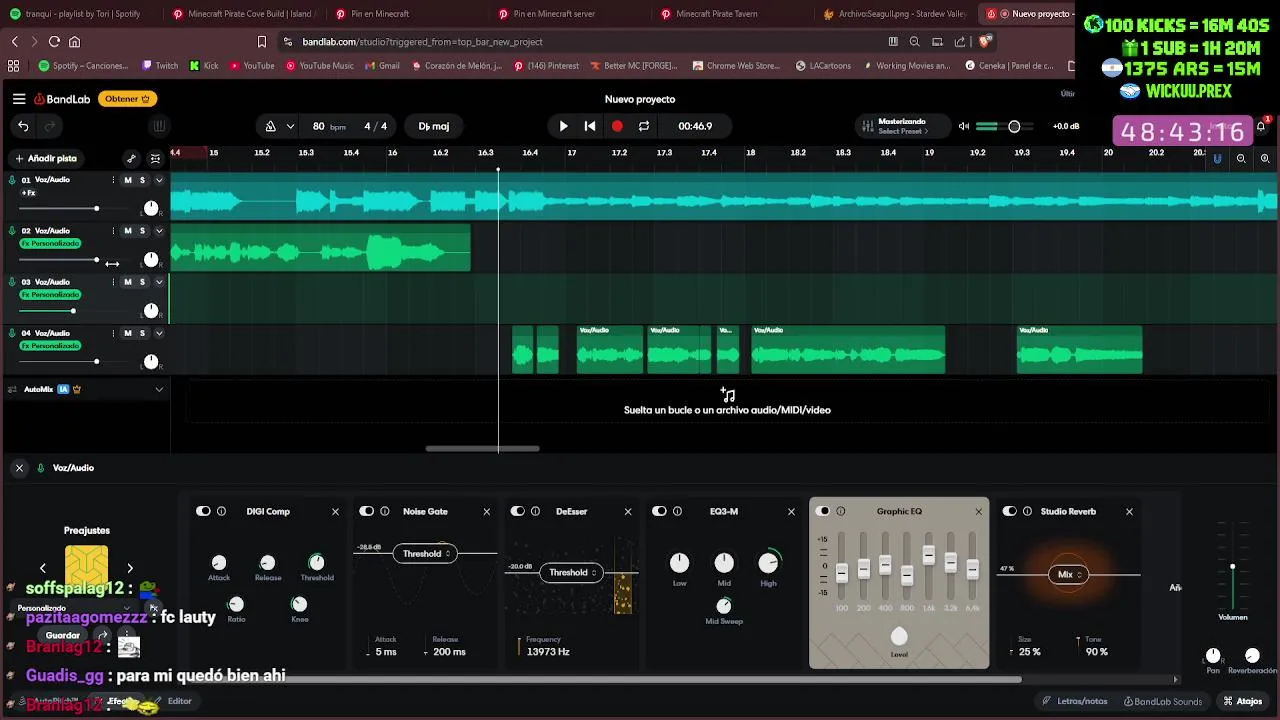Open the Db maj key selector

433,126
